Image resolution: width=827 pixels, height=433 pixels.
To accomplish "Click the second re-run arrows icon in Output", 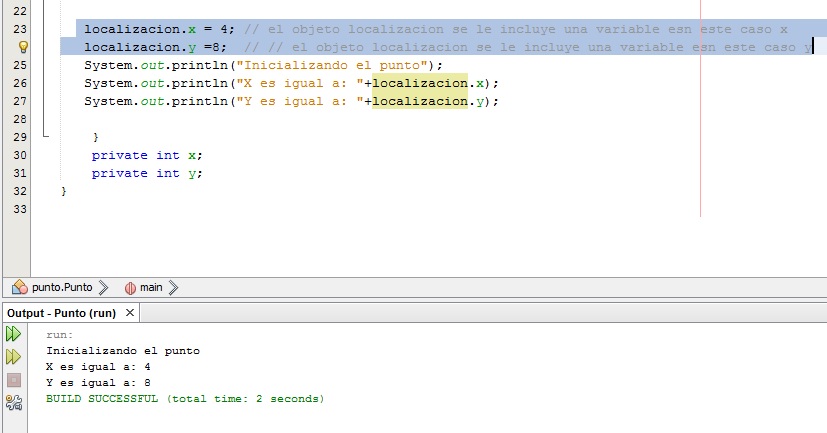I will coord(14,357).
